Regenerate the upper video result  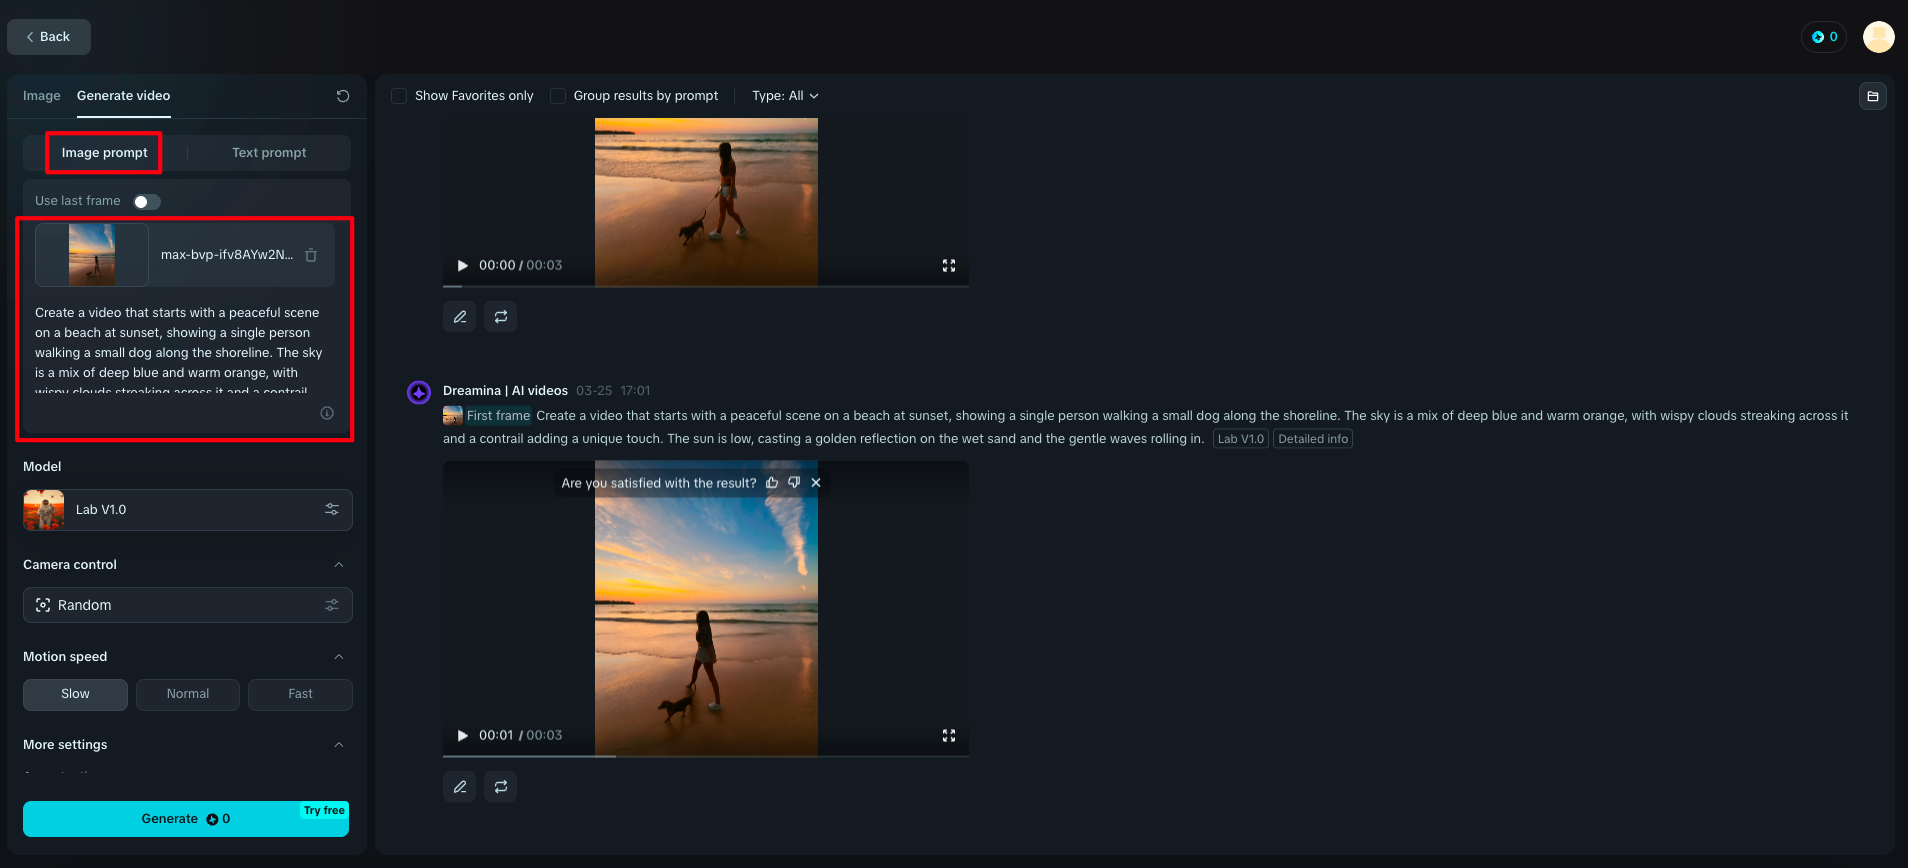[501, 317]
